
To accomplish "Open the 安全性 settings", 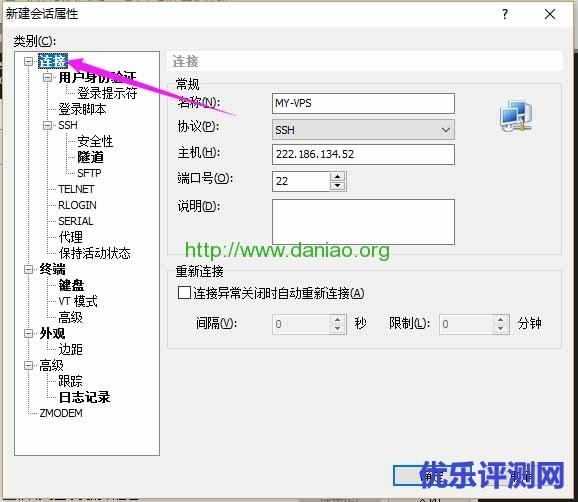I will pos(95,141).
